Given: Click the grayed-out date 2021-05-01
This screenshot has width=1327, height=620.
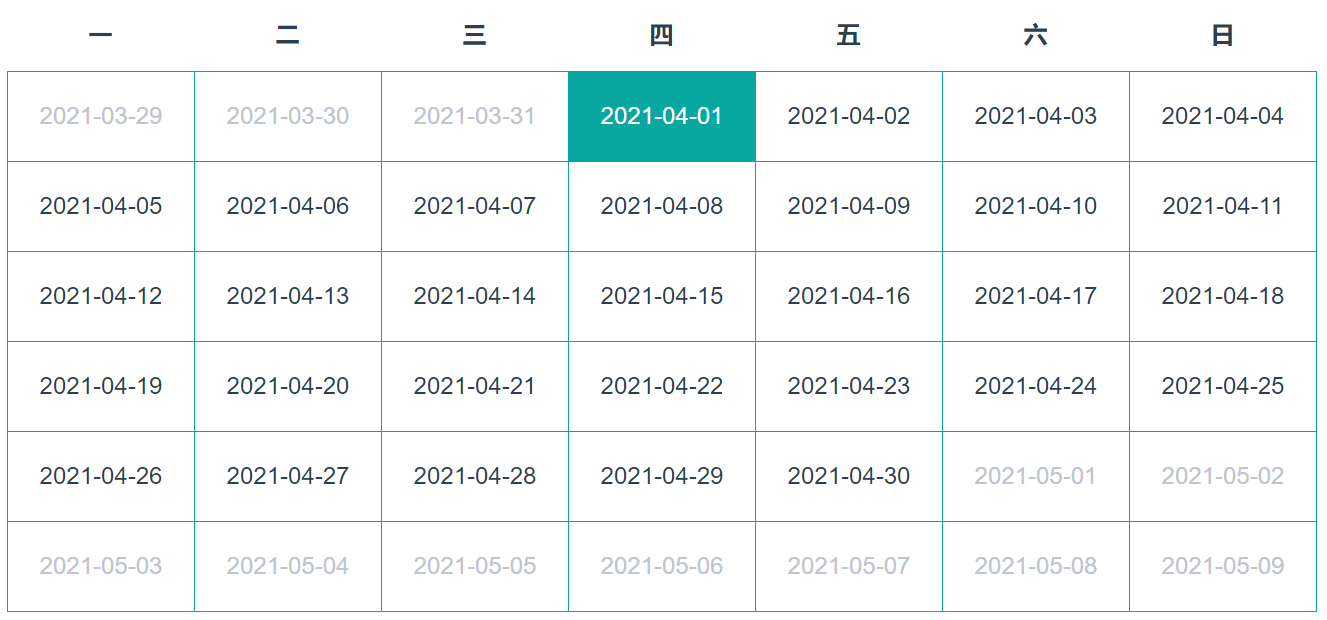Looking at the screenshot, I should pyautogui.click(x=1036, y=476).
